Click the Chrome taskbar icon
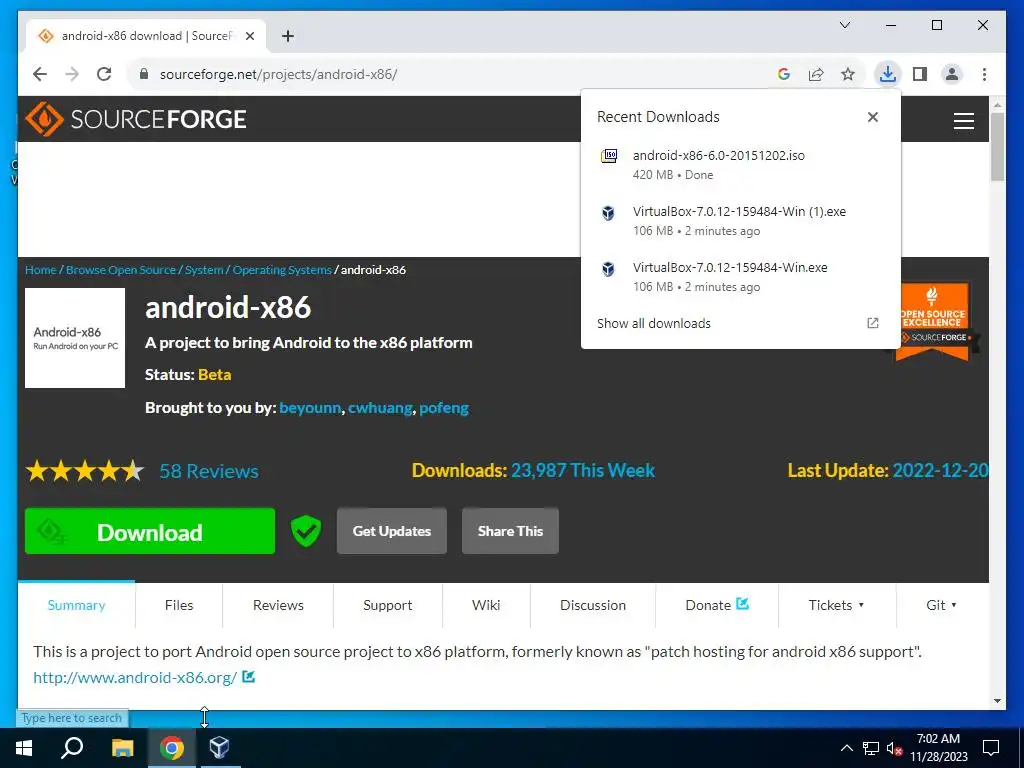The width and height of the screenshot is (1024, 768). [172, 748]
